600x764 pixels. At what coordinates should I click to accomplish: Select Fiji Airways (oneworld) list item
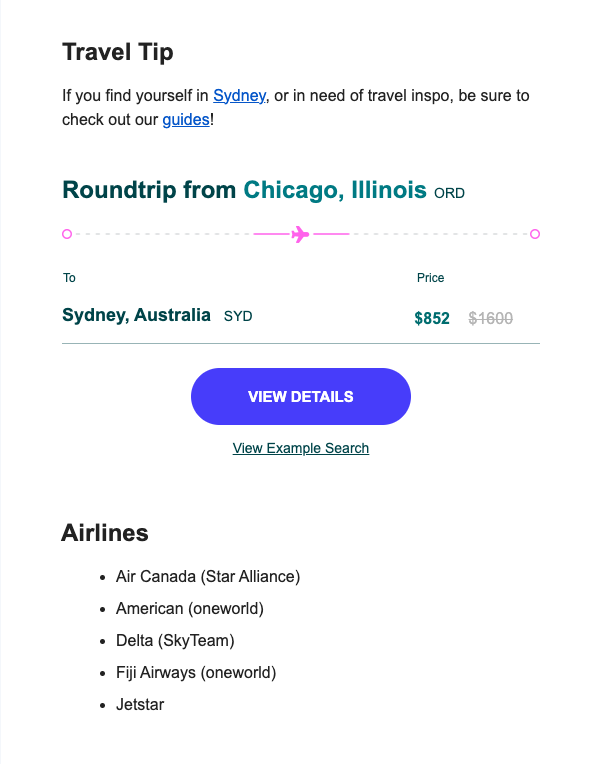196,672
